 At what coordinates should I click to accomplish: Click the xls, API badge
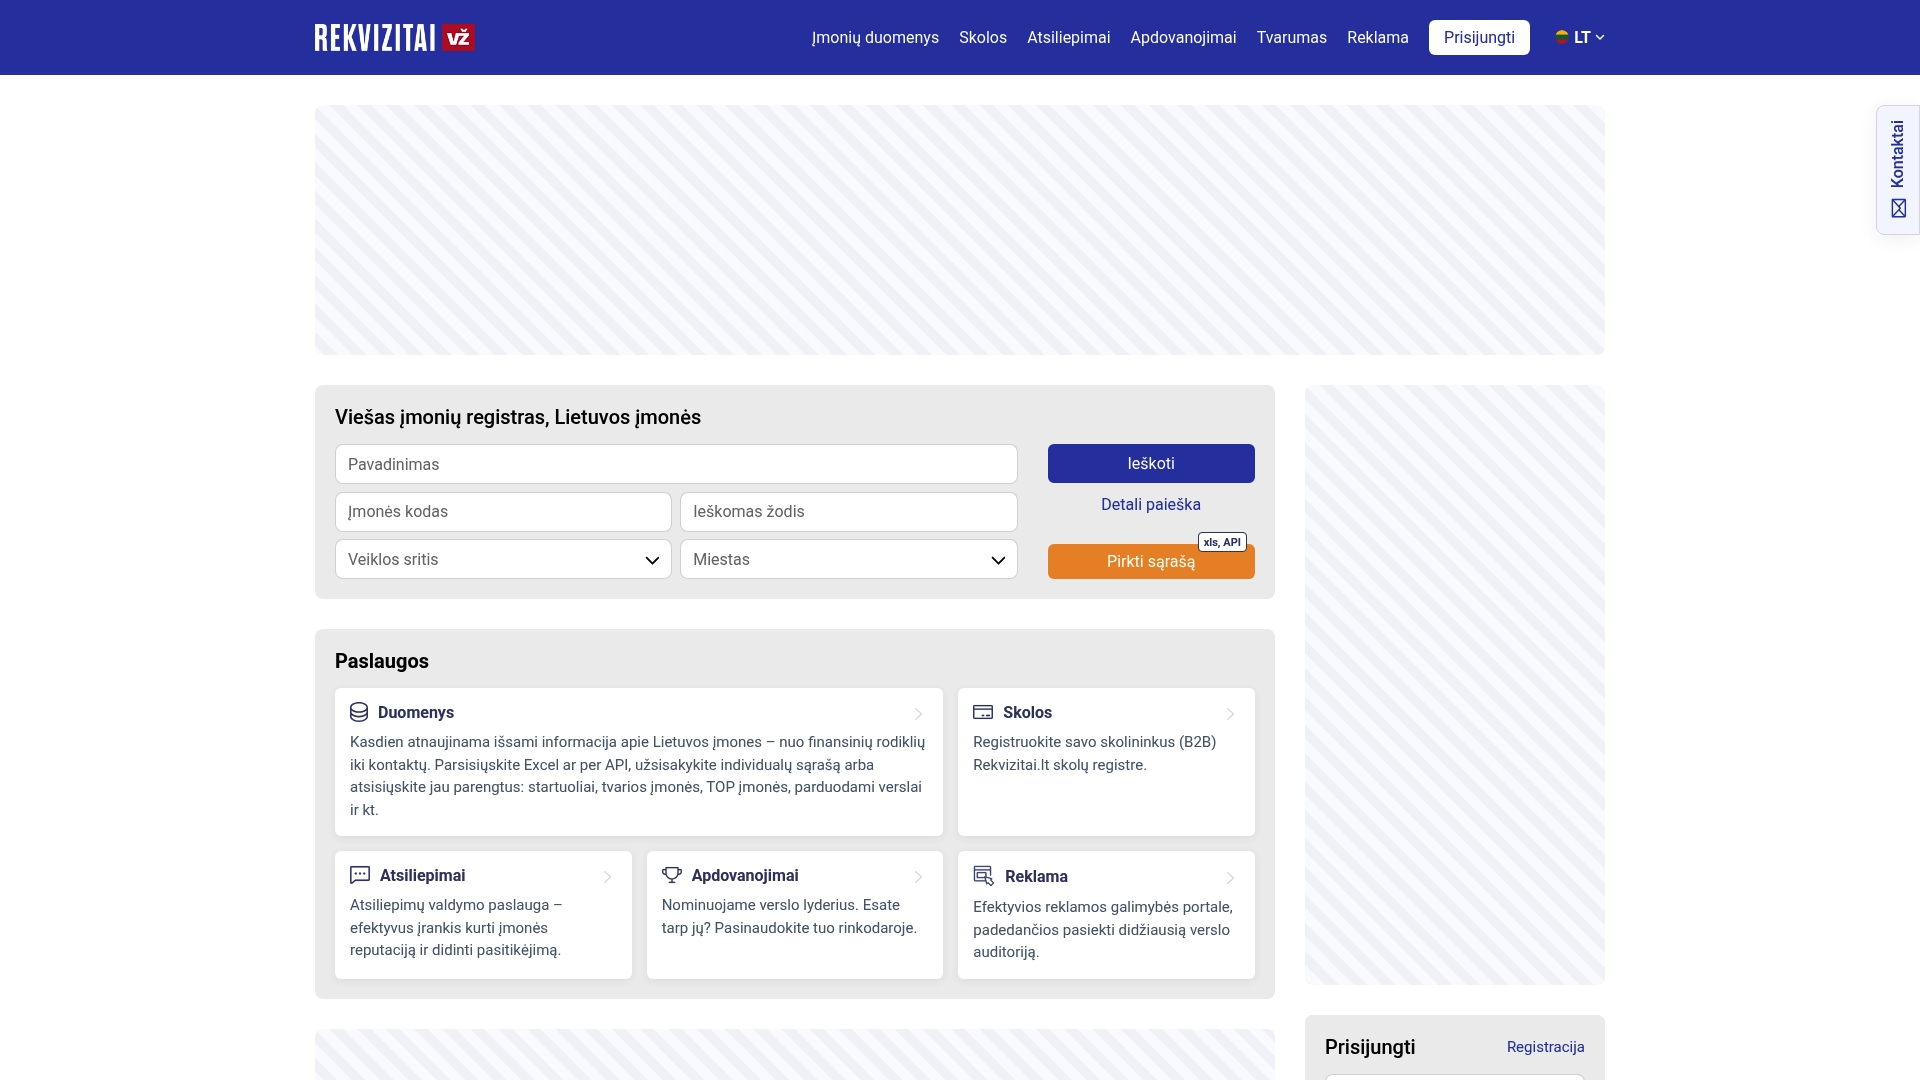[x=1222, y=542]
